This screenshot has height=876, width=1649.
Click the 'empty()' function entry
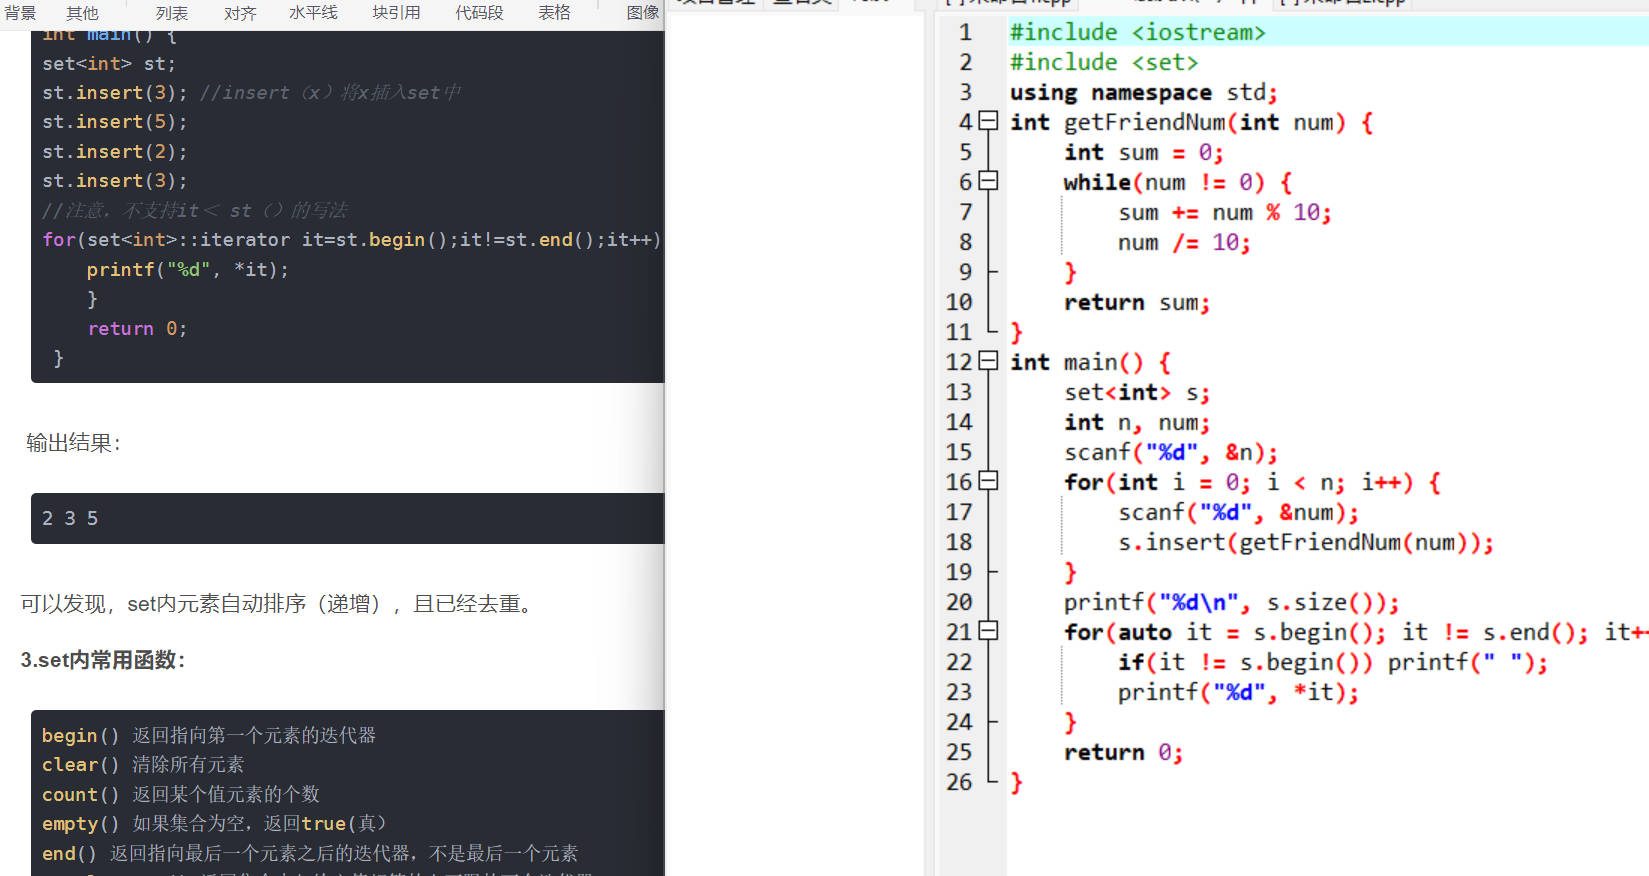point(214,823)
